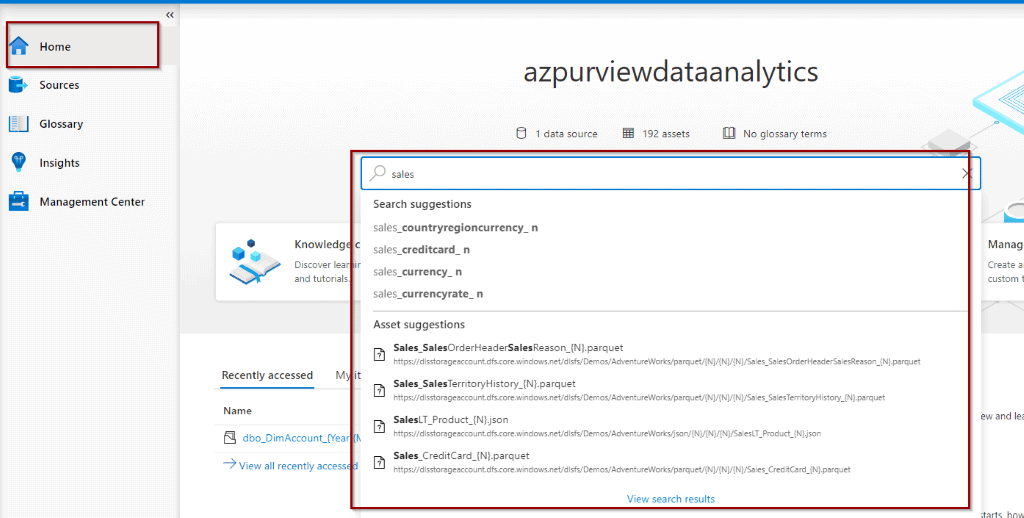Open asset SalesLT_Product_{N}.json
1024x518 pixels.
tap(451, 419)
